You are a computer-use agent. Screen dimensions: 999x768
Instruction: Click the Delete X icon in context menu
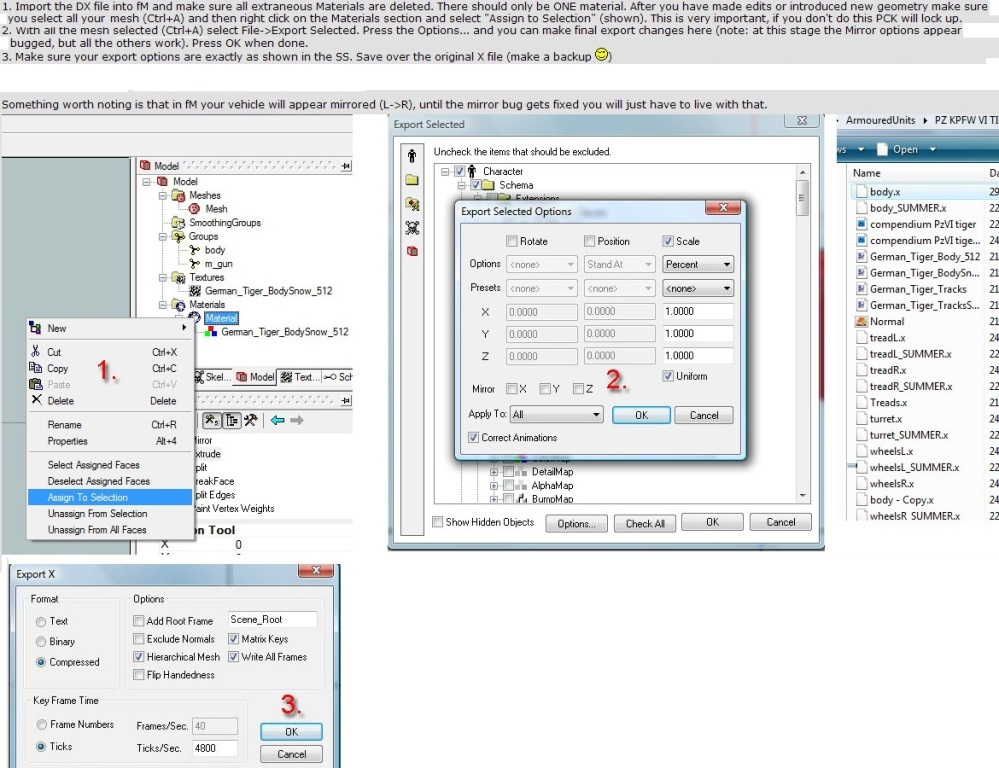36,400
